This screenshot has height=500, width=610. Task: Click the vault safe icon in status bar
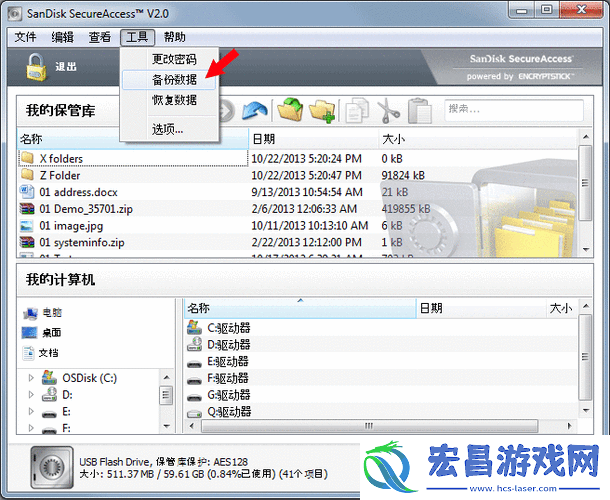coord(52,467)
